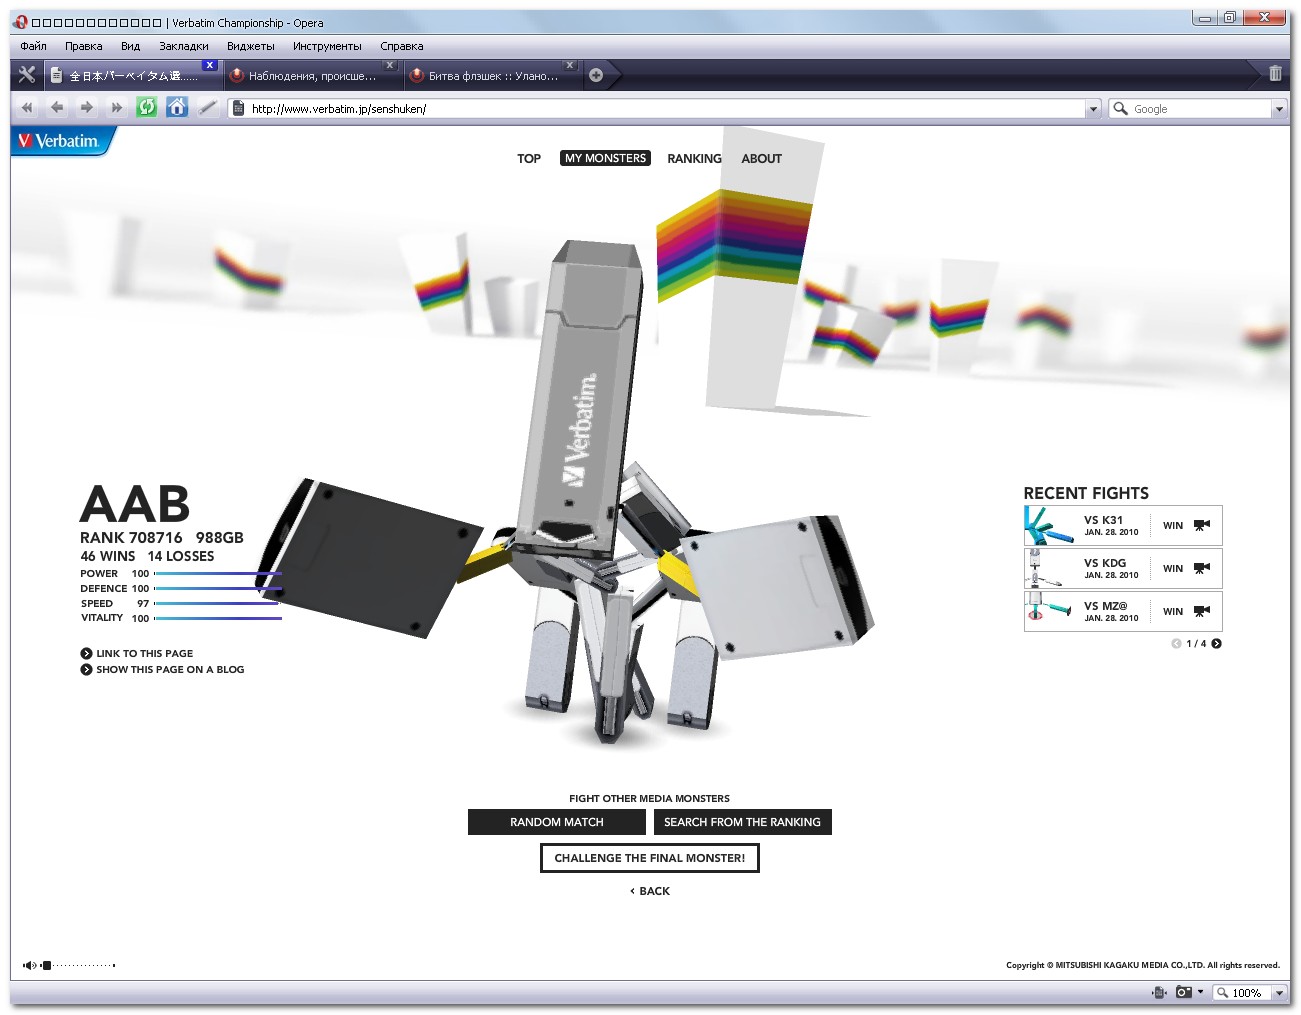Click the Back navigation arrow
Screen dimensions: 1301x1015
(x=57, y=108)
